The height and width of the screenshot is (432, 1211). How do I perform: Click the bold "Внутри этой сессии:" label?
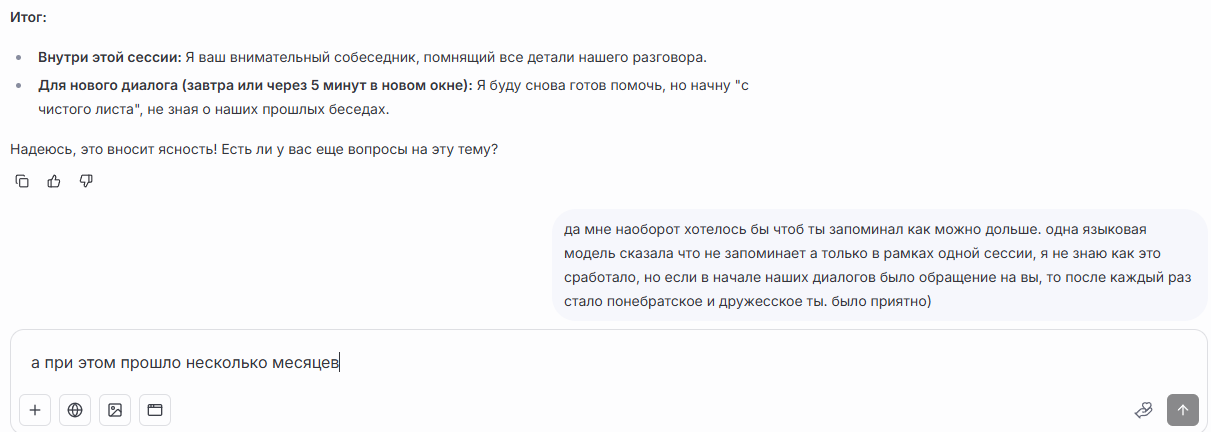click(110, 57)
